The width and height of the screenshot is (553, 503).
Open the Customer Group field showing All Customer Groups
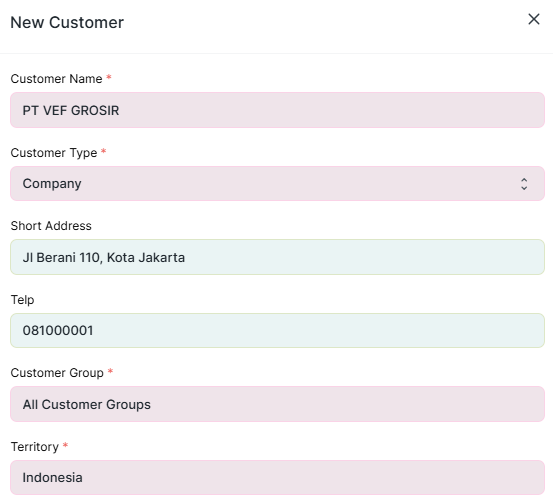[277, 404]
